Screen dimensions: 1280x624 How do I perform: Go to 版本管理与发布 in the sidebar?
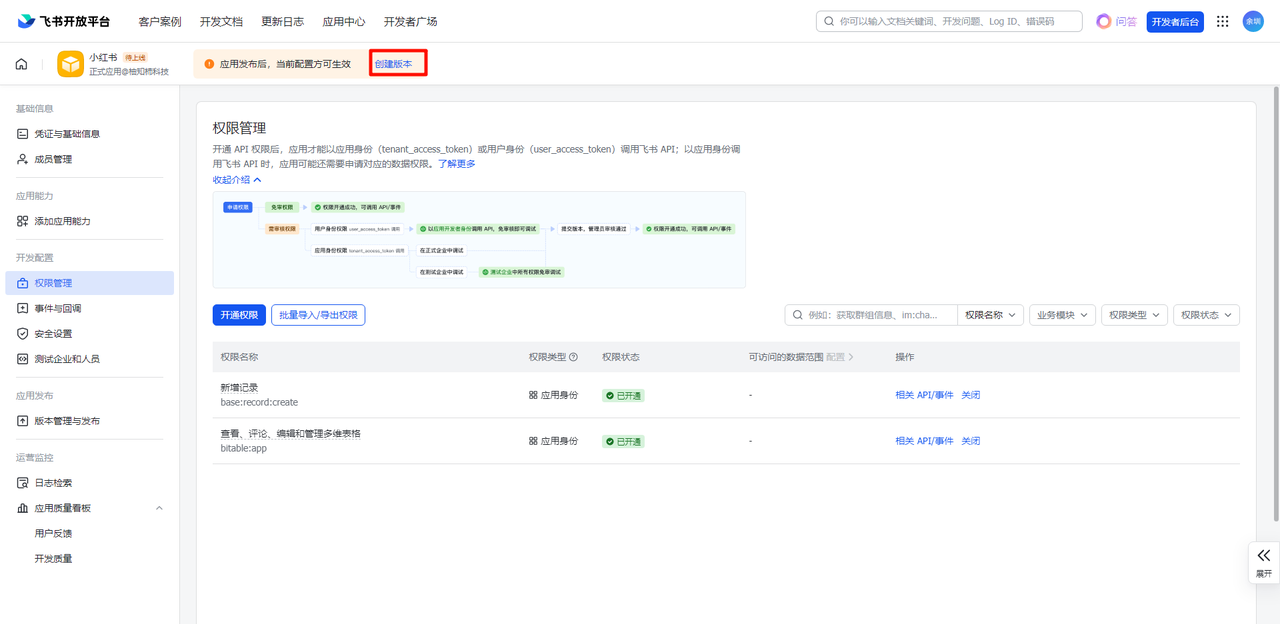point(67,421)
